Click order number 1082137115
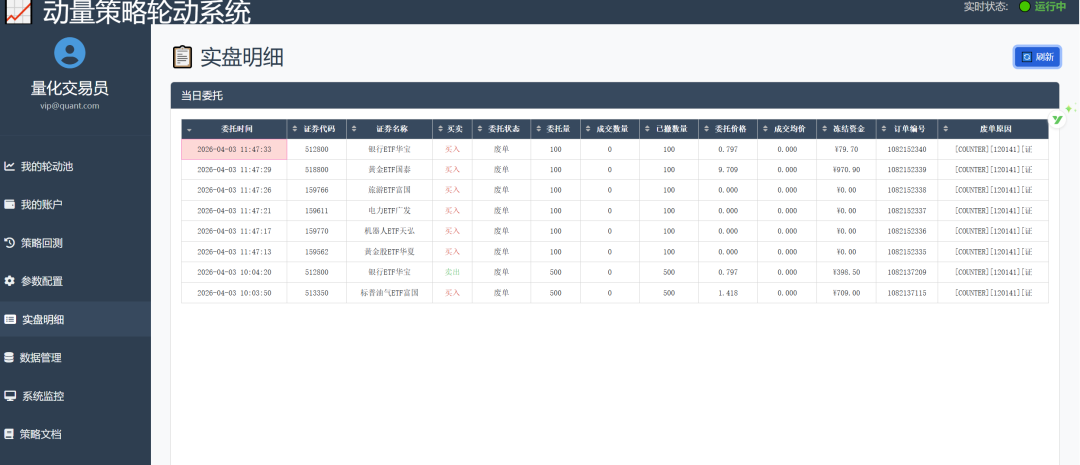The image size is (1080, 465). [x=906, y=293]
